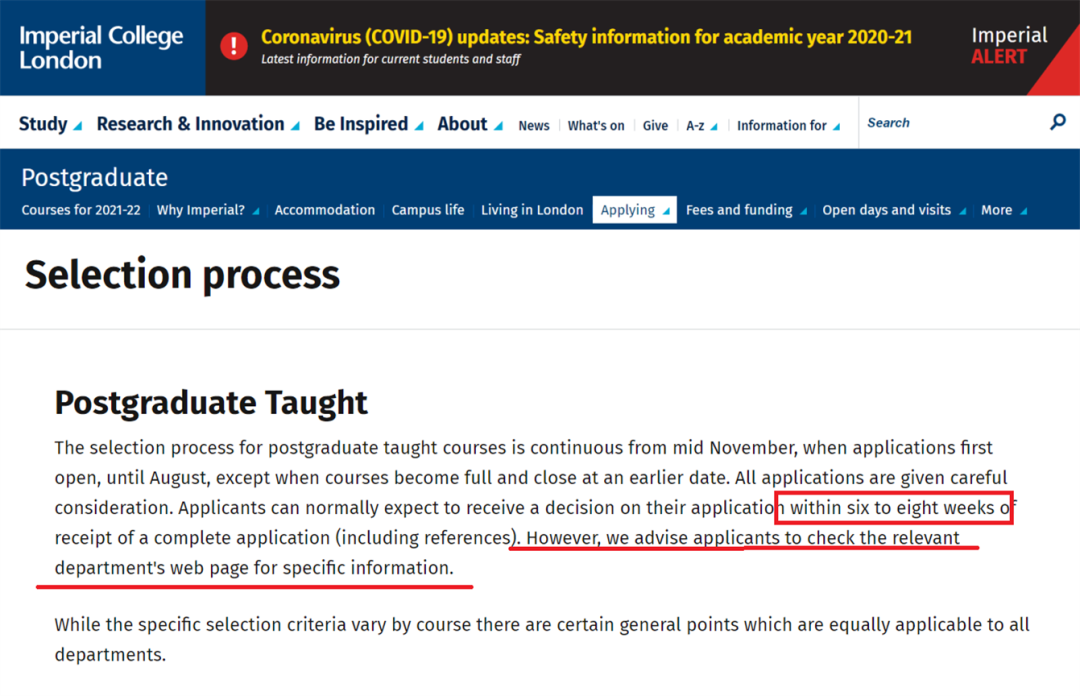Screen dimensions: 1080x696
Task: Select the Applying tab
Action: pos(634,210)
